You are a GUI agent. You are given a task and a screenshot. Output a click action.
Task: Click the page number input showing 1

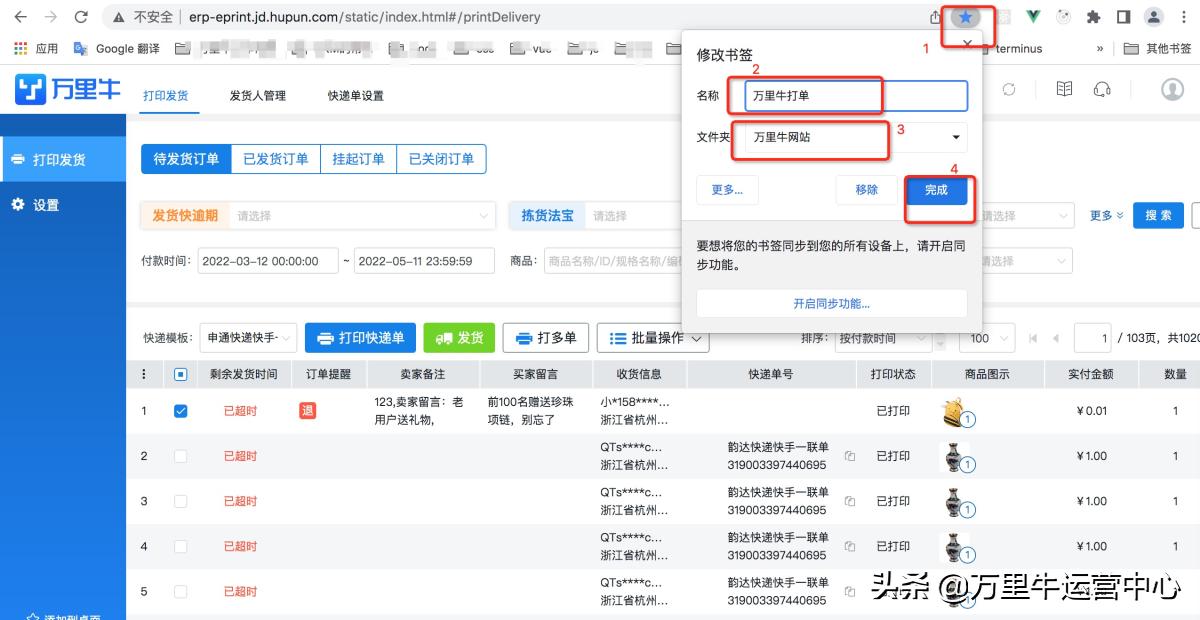pyautogui.click(x=1092, y=338)
